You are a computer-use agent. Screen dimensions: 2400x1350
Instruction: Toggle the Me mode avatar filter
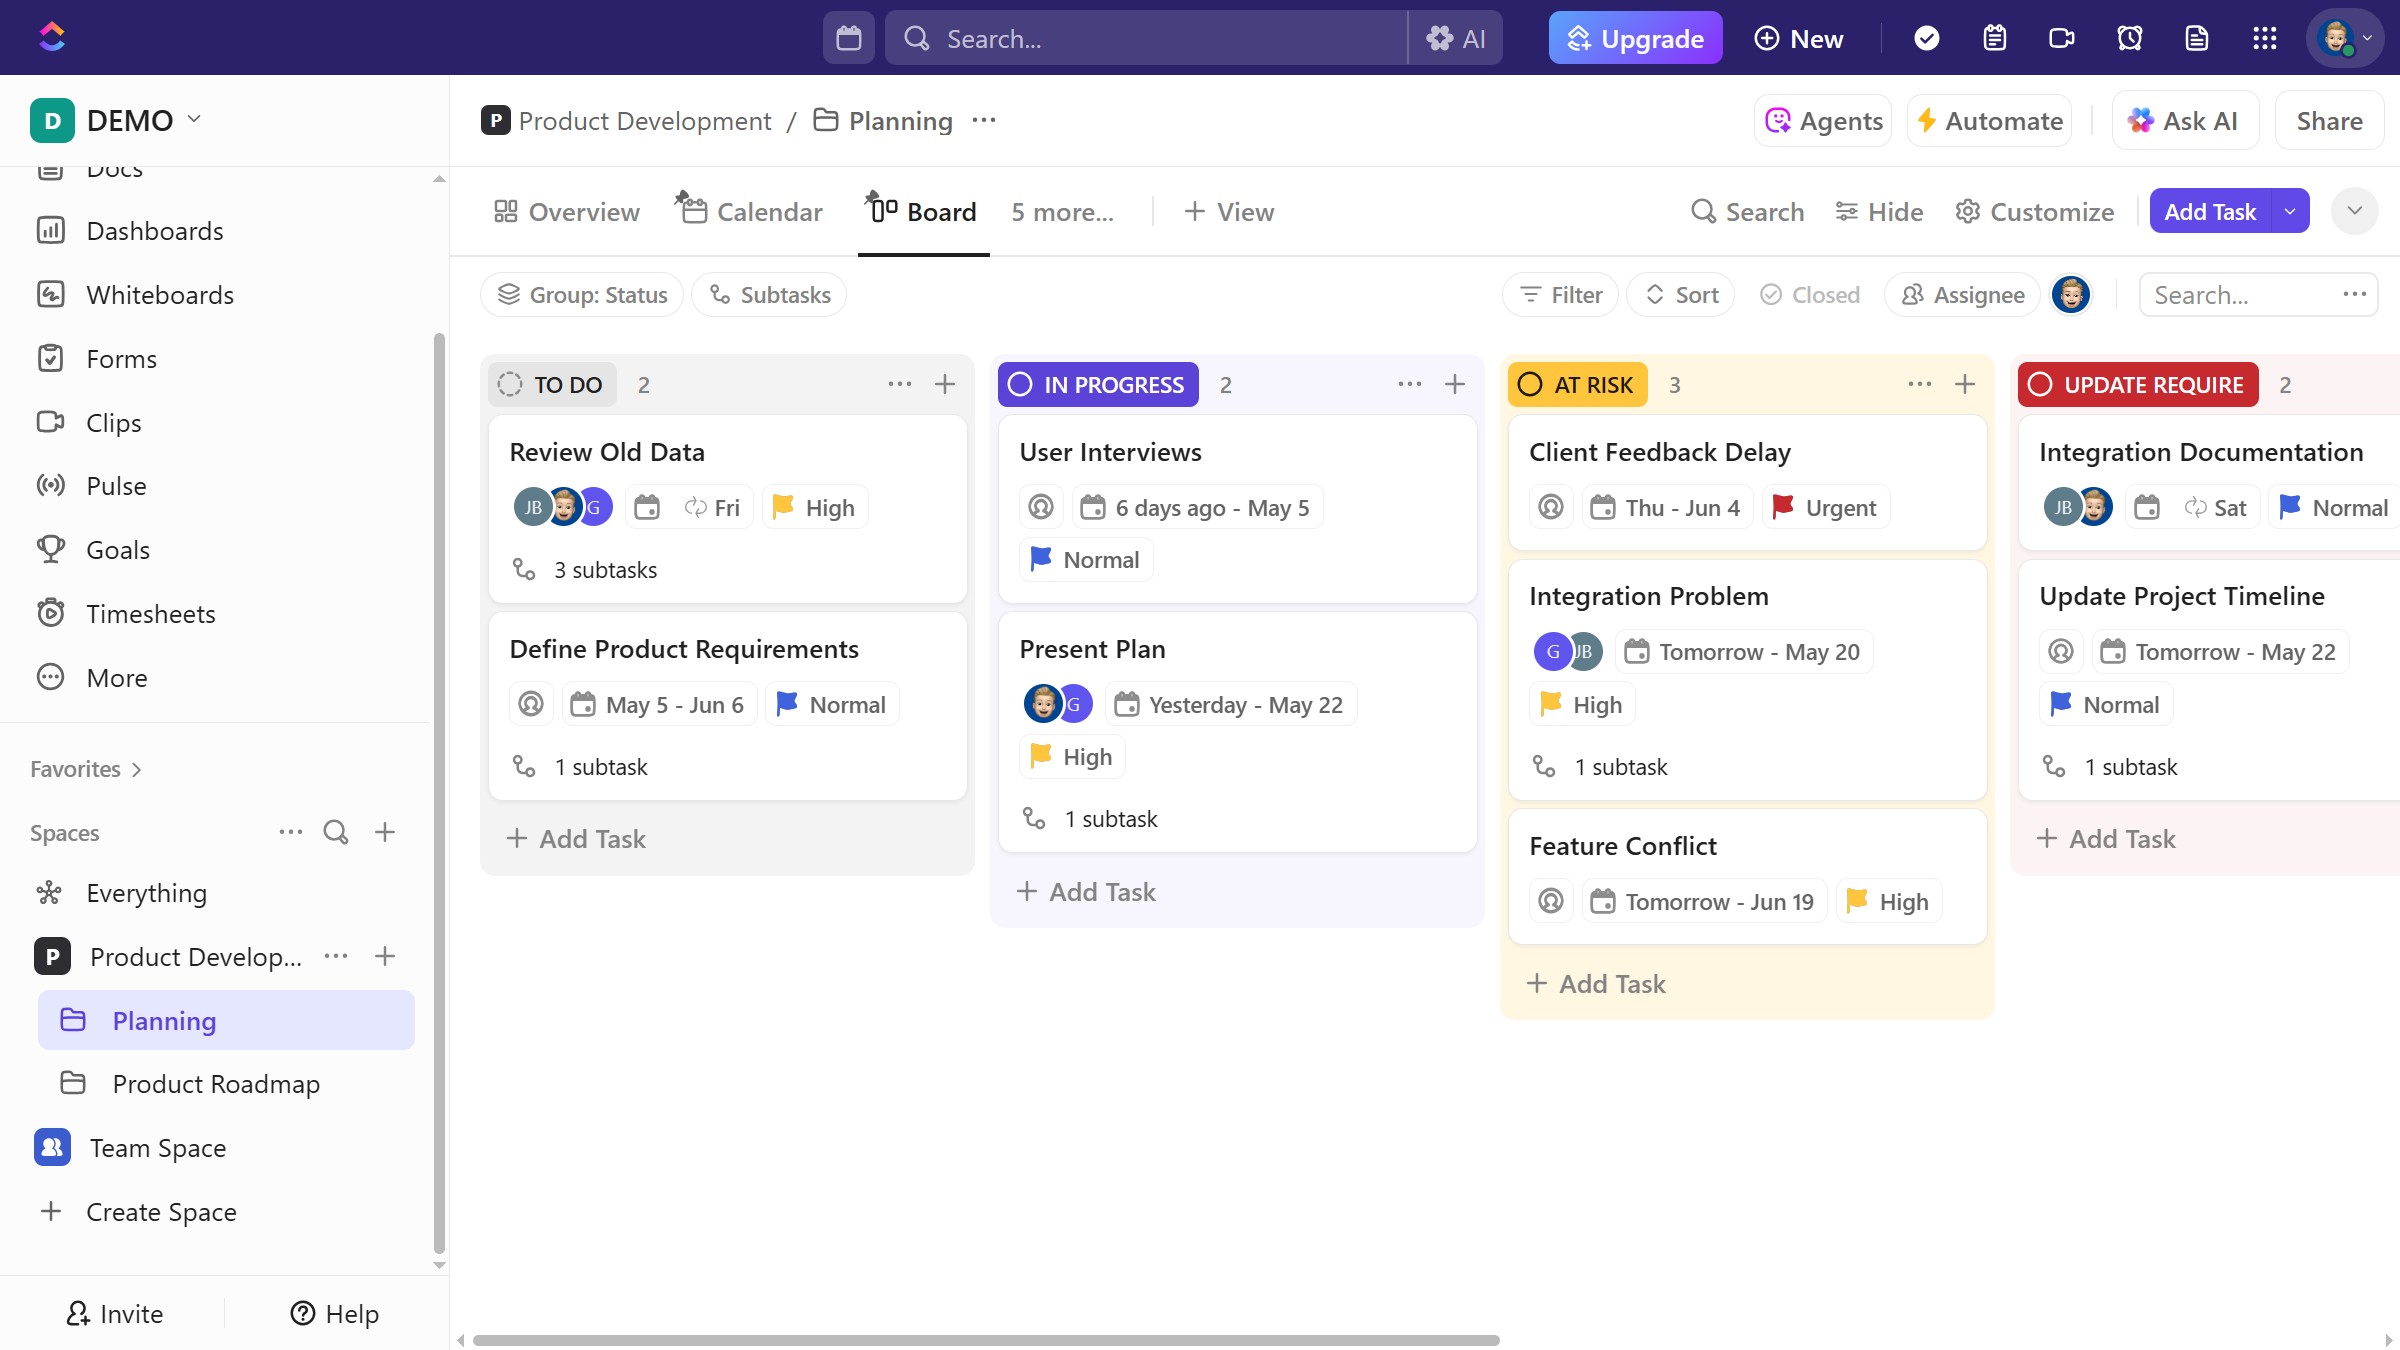[2071, 295]
